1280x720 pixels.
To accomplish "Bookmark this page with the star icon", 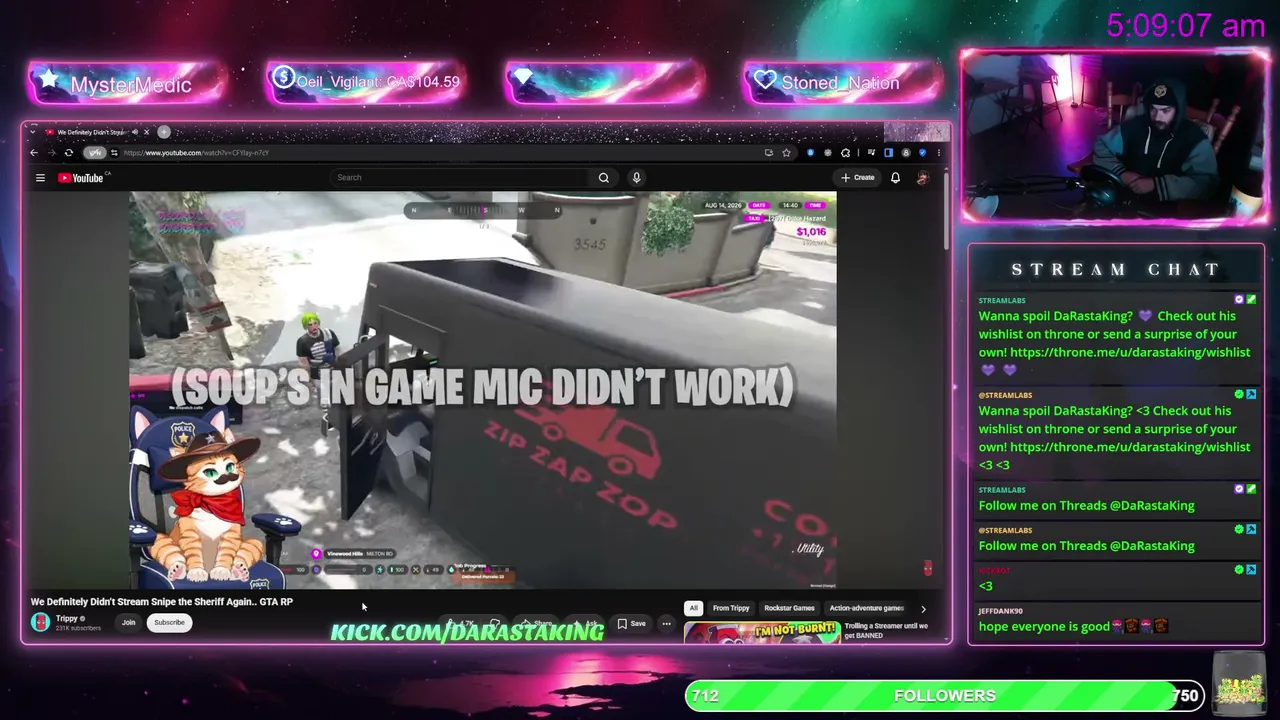I will [786, 153].
